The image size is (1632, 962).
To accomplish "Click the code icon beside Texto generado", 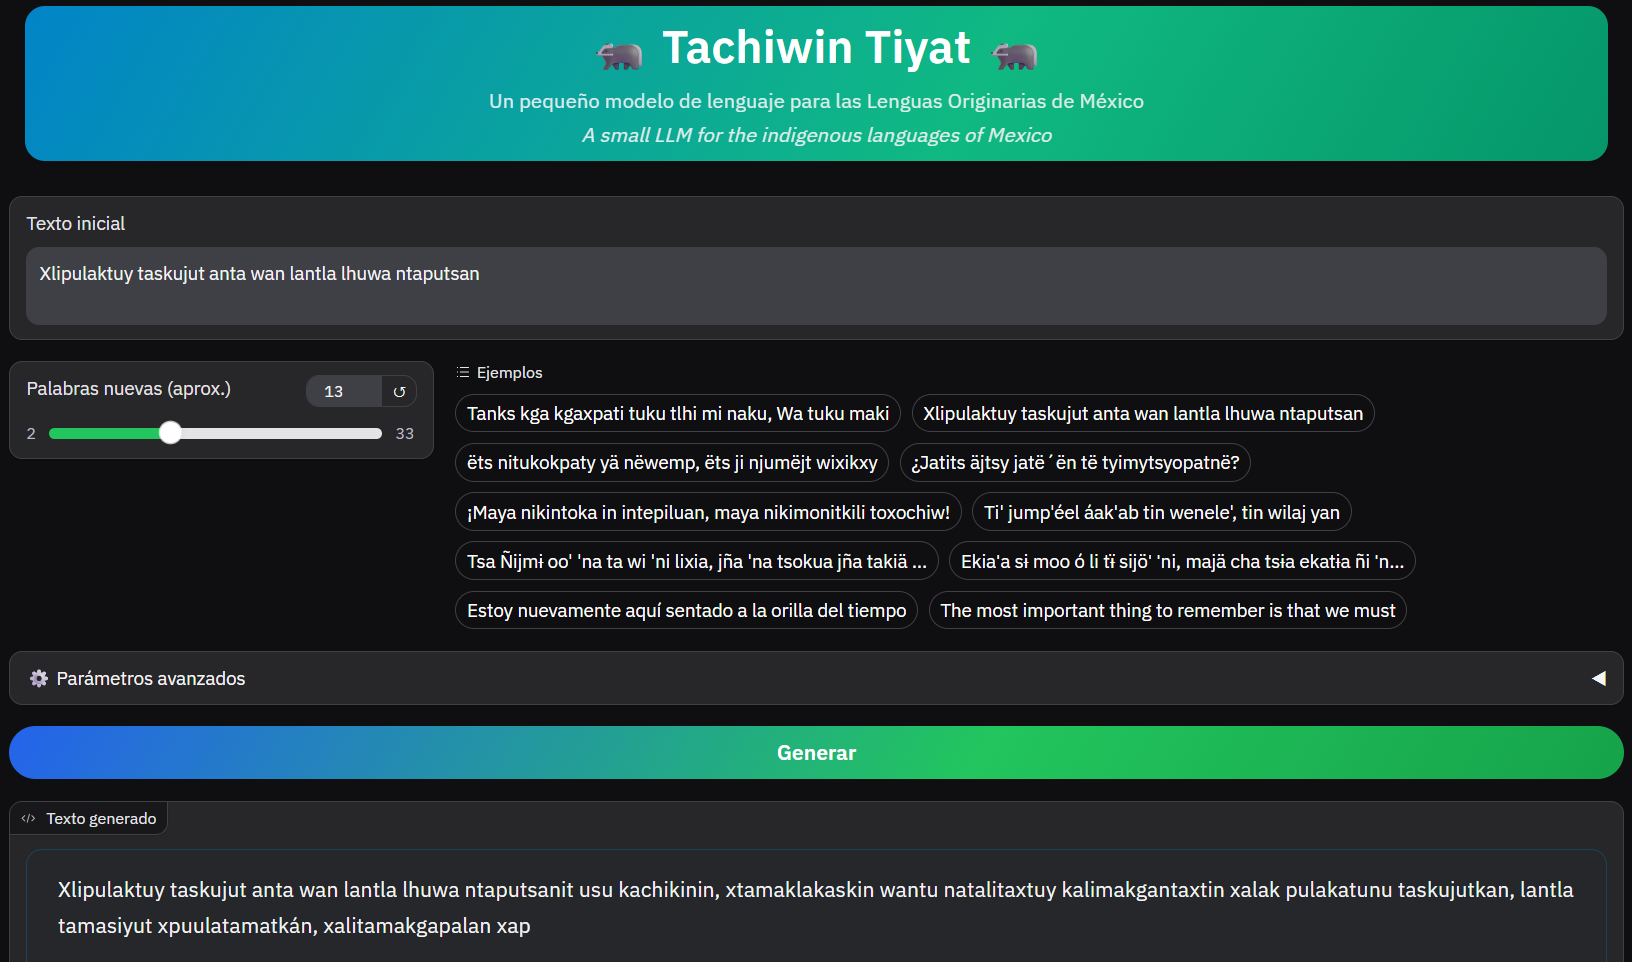I will point(28,818).
